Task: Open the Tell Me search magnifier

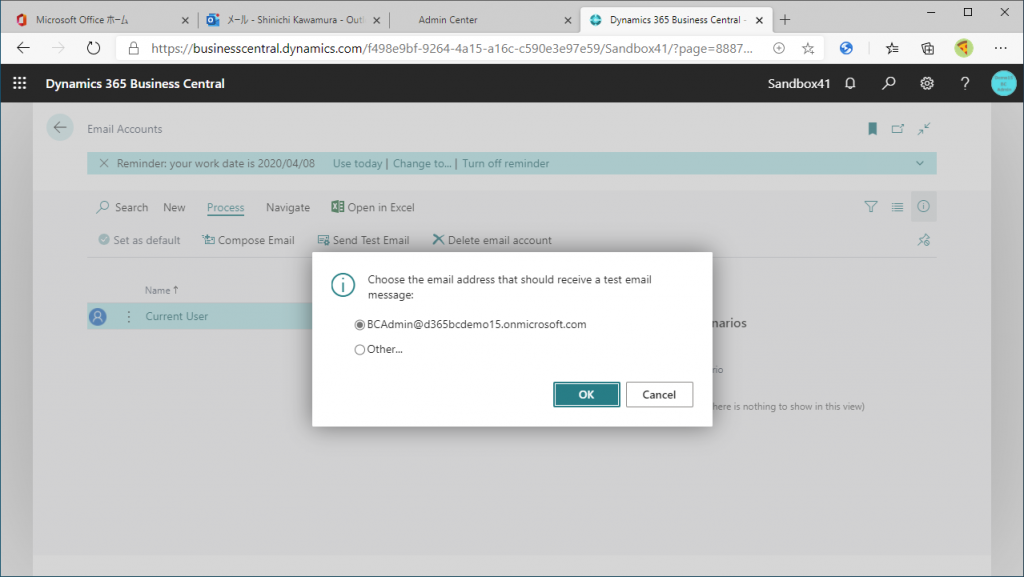Action: click(888, 84)
